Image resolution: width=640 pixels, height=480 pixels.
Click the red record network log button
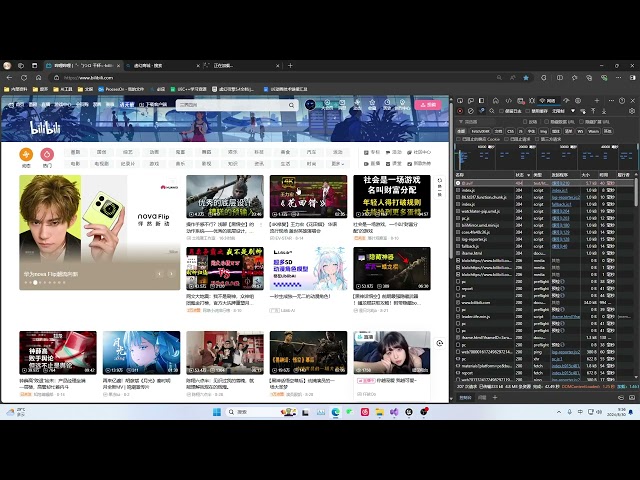460,111
